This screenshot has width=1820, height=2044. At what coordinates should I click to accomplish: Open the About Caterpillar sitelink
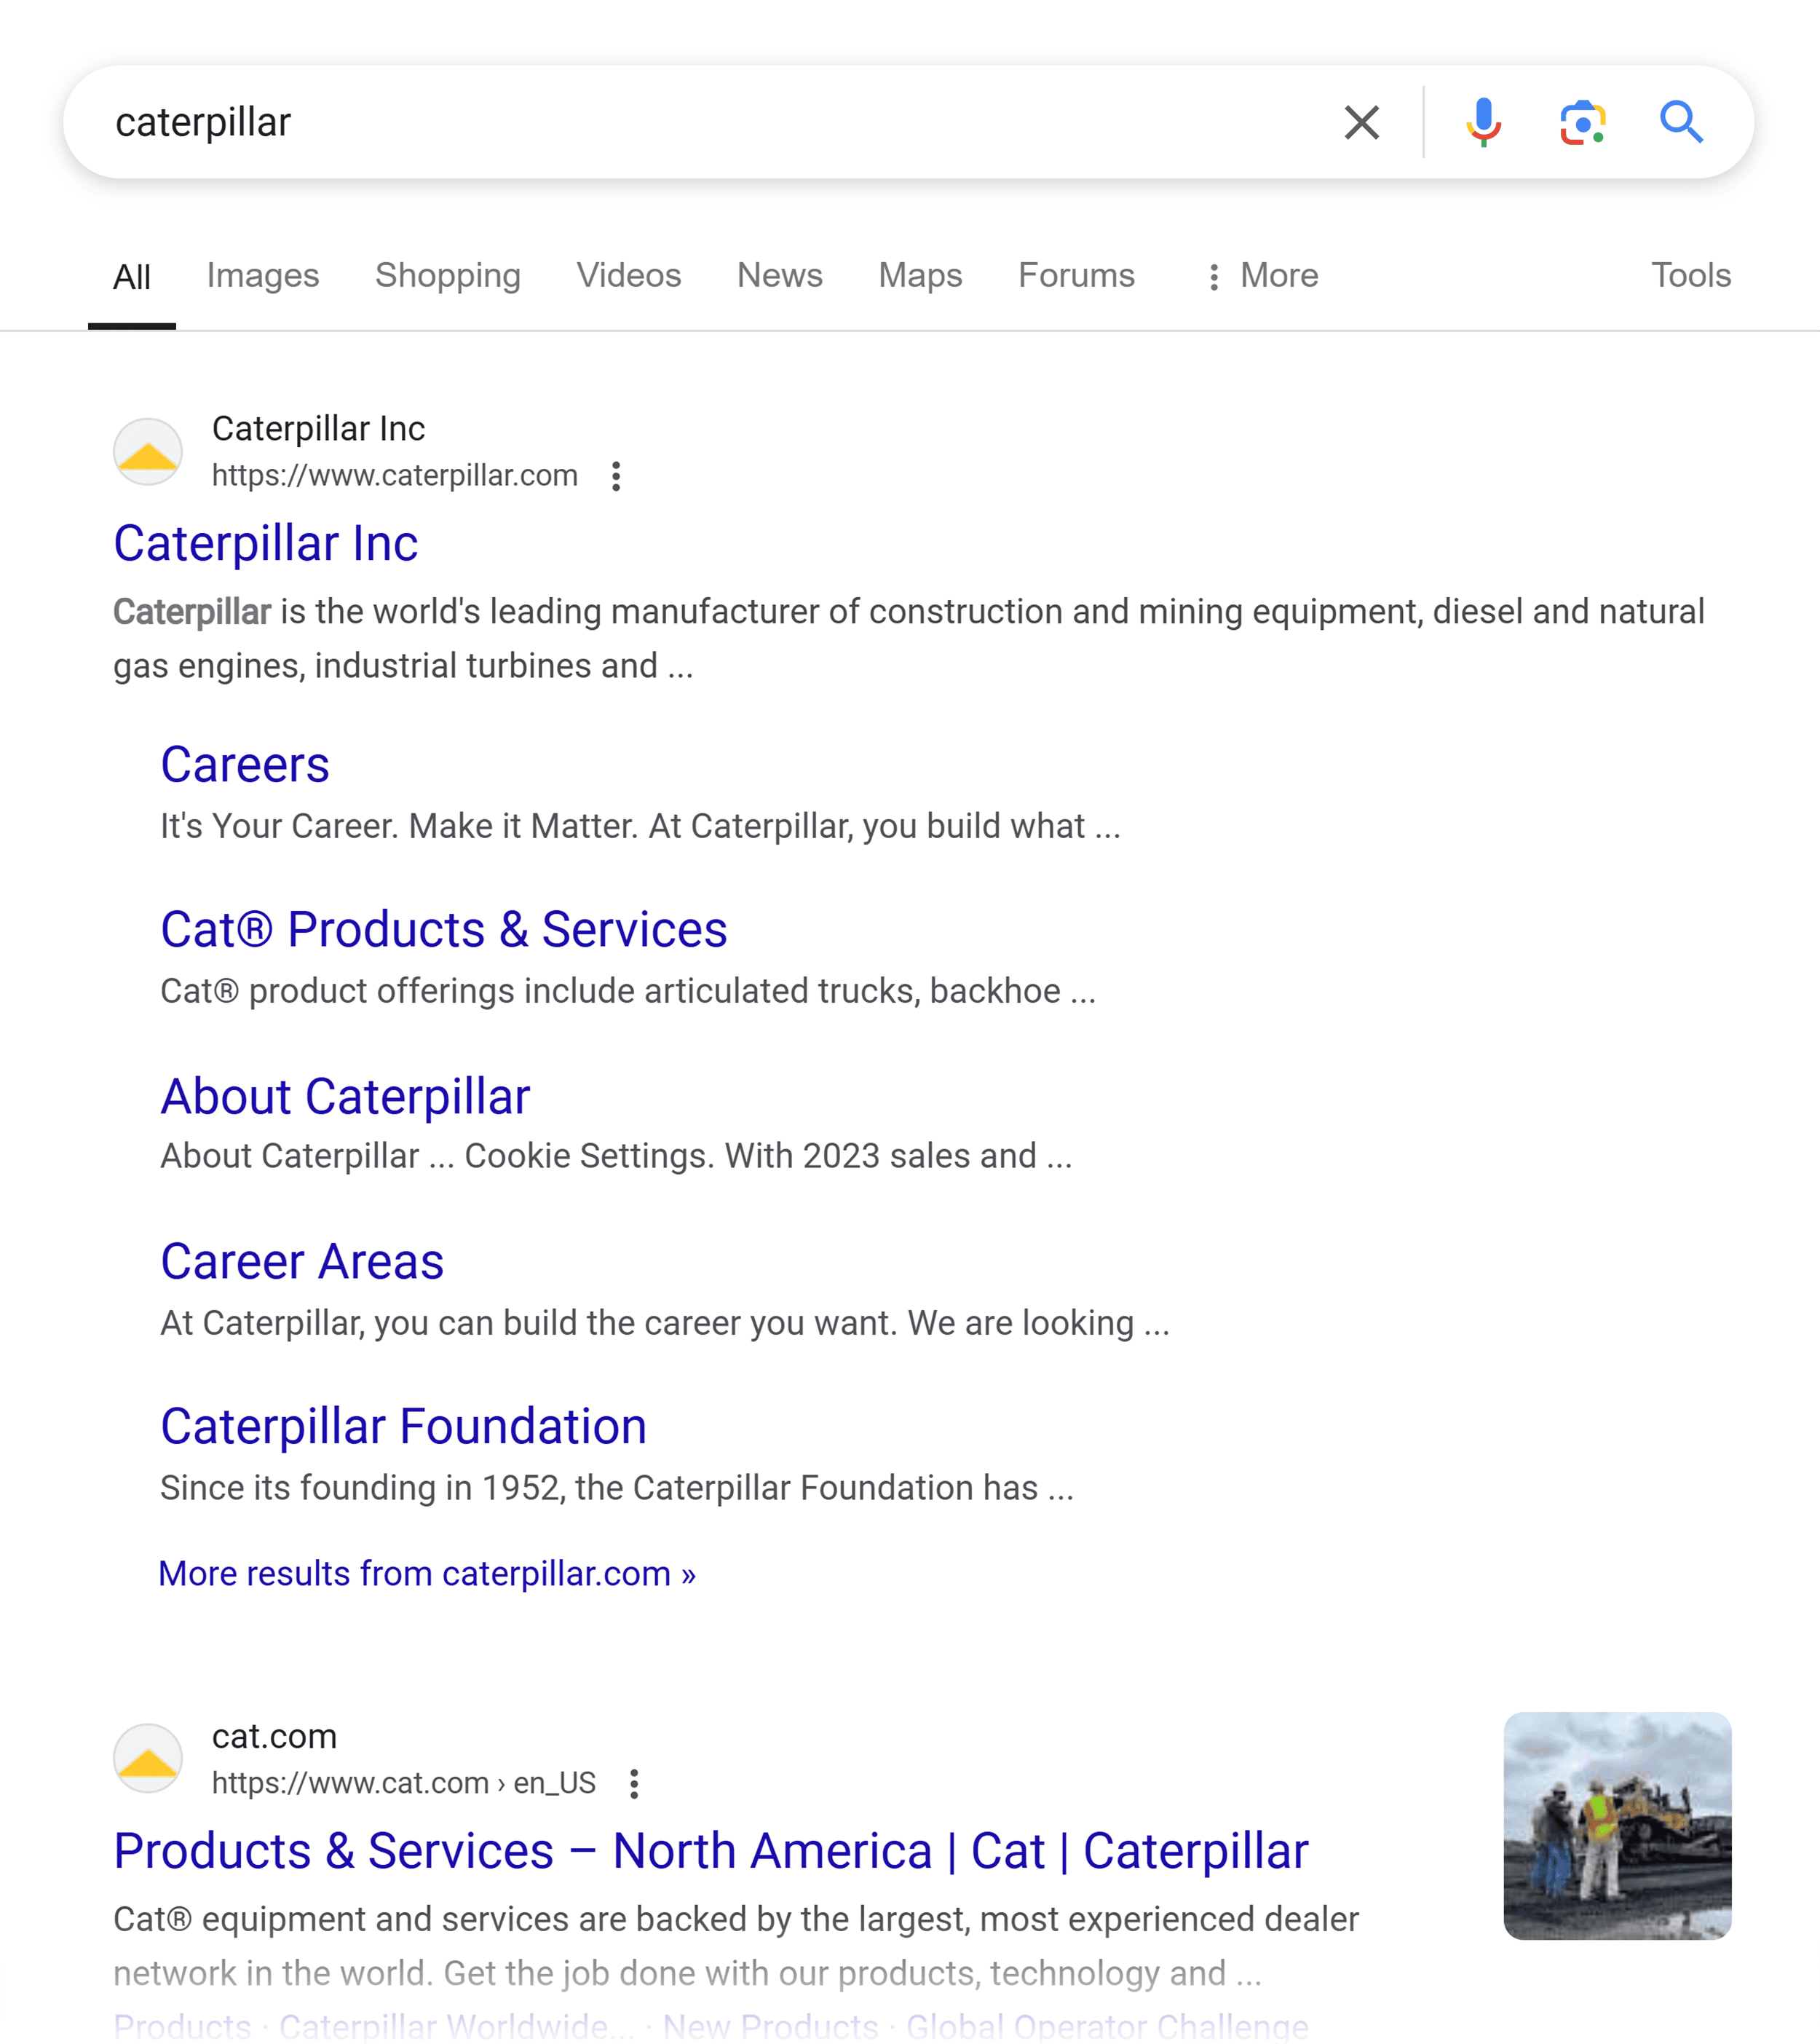(x=346, y=1097)
